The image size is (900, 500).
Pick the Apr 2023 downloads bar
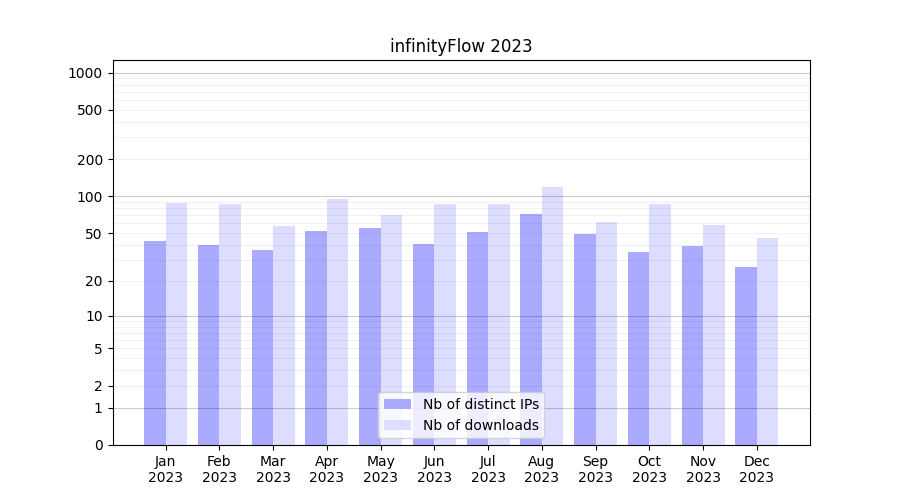[x=337, y=321]
